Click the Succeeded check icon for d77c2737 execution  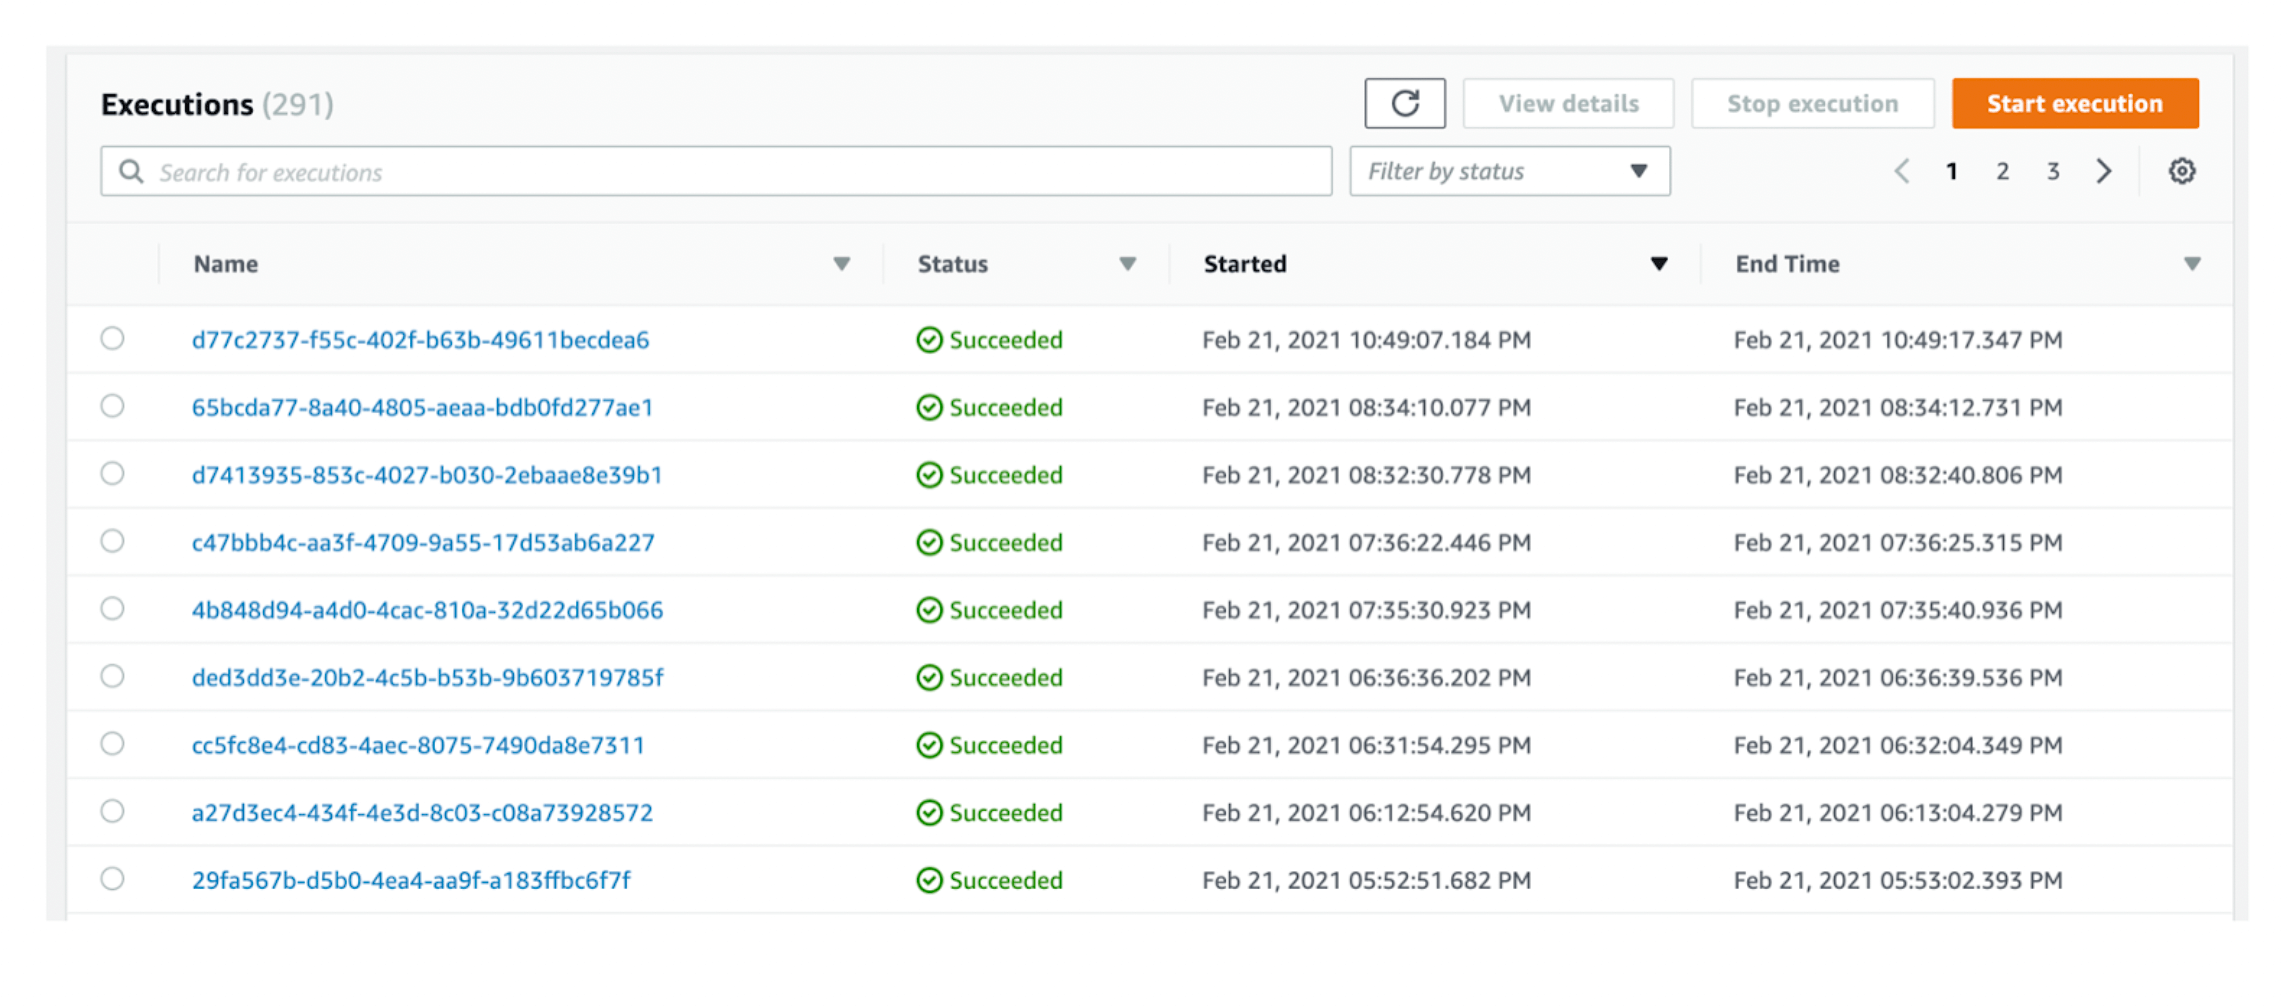coord(929,340)
